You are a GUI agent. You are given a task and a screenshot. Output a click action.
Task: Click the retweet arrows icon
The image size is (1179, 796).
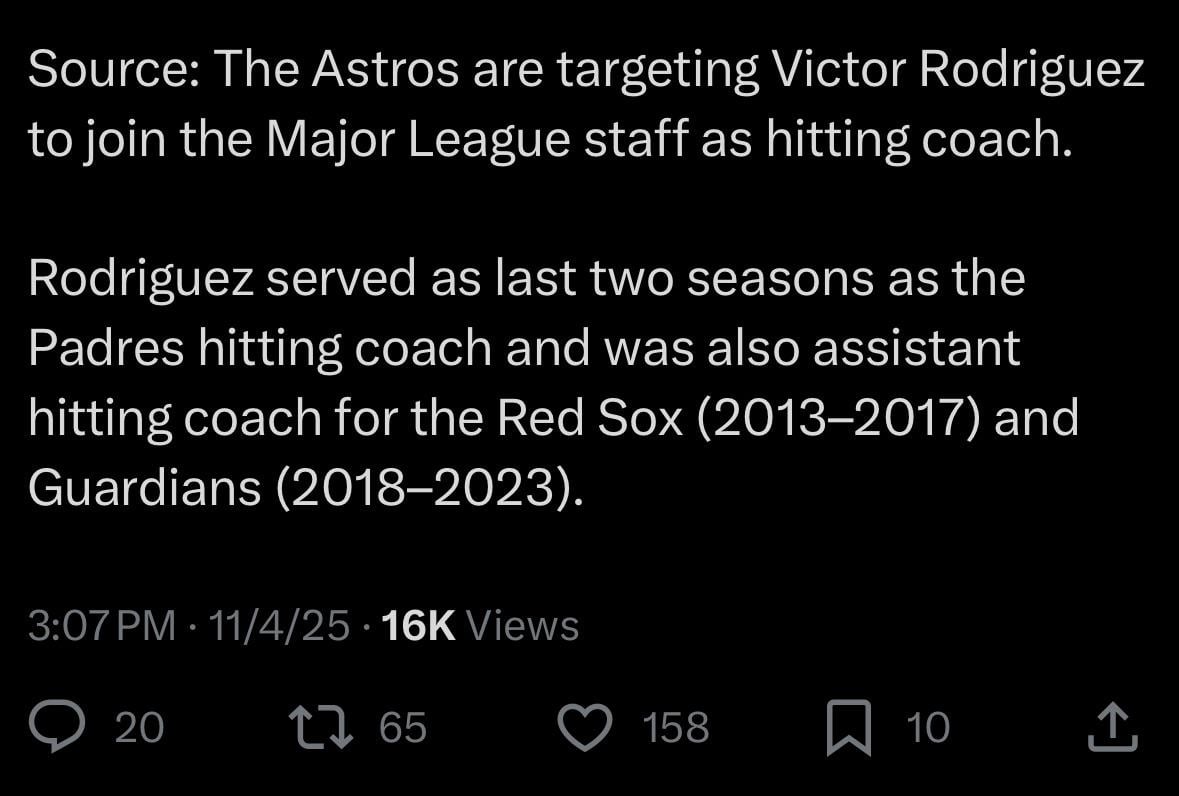tap(321, 727)
